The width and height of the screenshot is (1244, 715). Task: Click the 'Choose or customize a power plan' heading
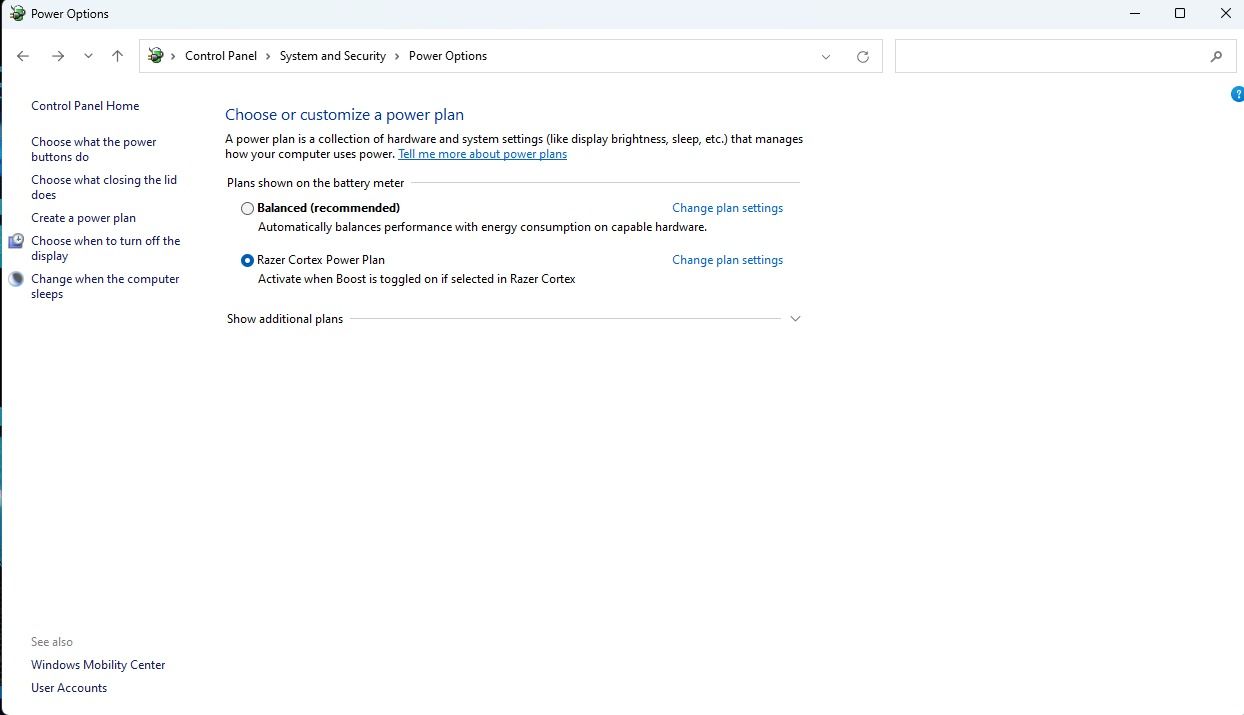tap(344, 115)
